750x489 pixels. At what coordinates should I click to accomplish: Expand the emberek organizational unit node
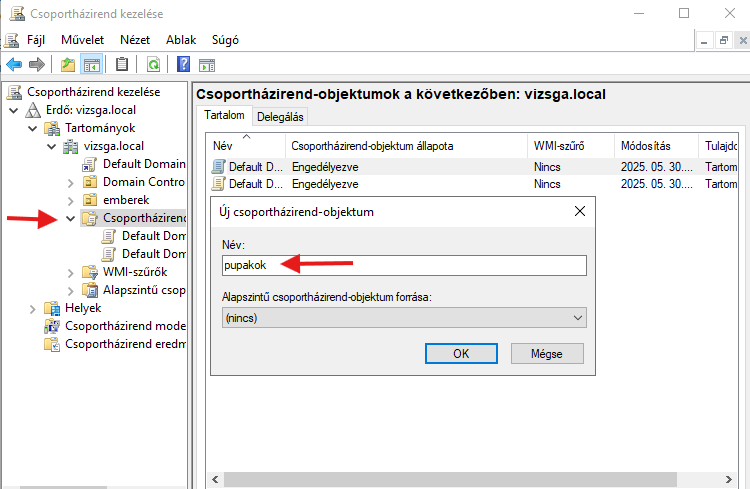tap(70, 200)
